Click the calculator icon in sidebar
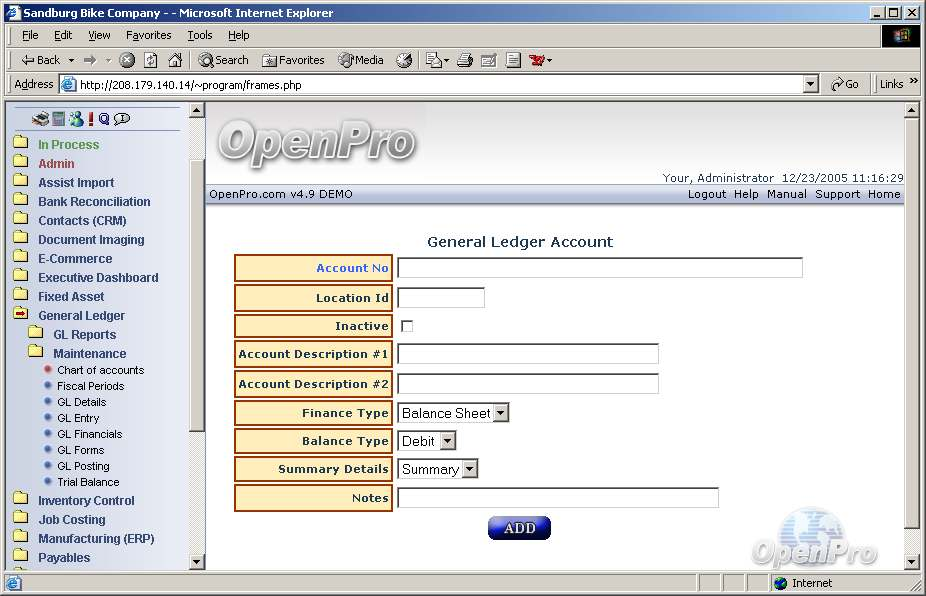 pyautogui.click(x=58, y=119)
